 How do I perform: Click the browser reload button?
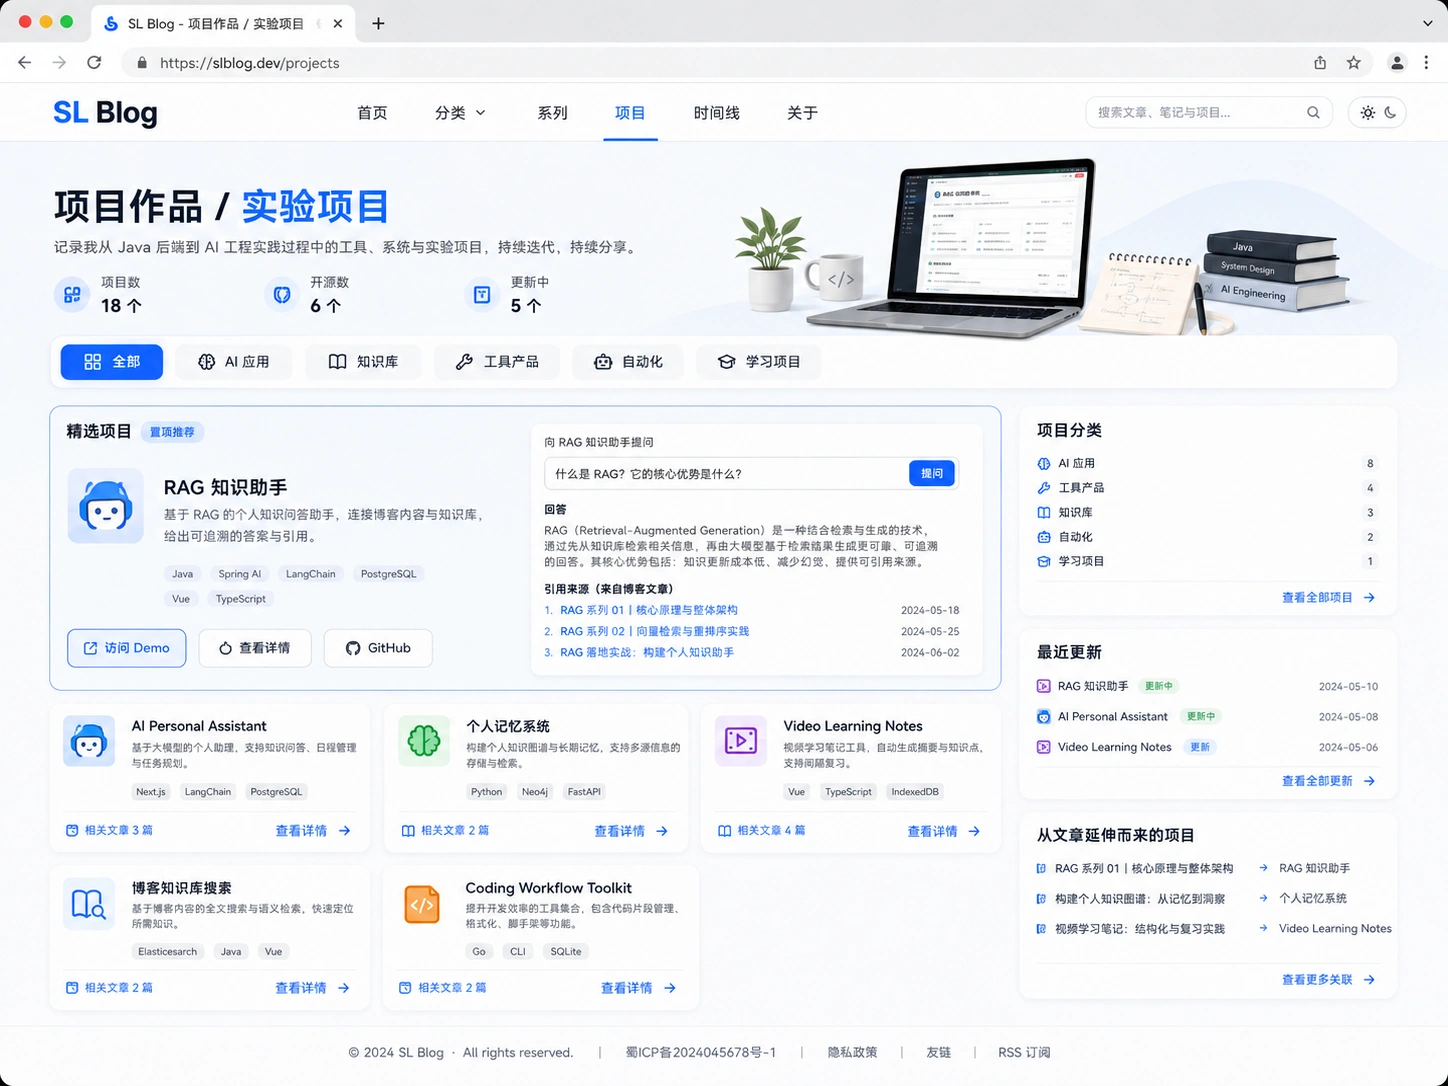pyautogui.click(x=94, y=62)
